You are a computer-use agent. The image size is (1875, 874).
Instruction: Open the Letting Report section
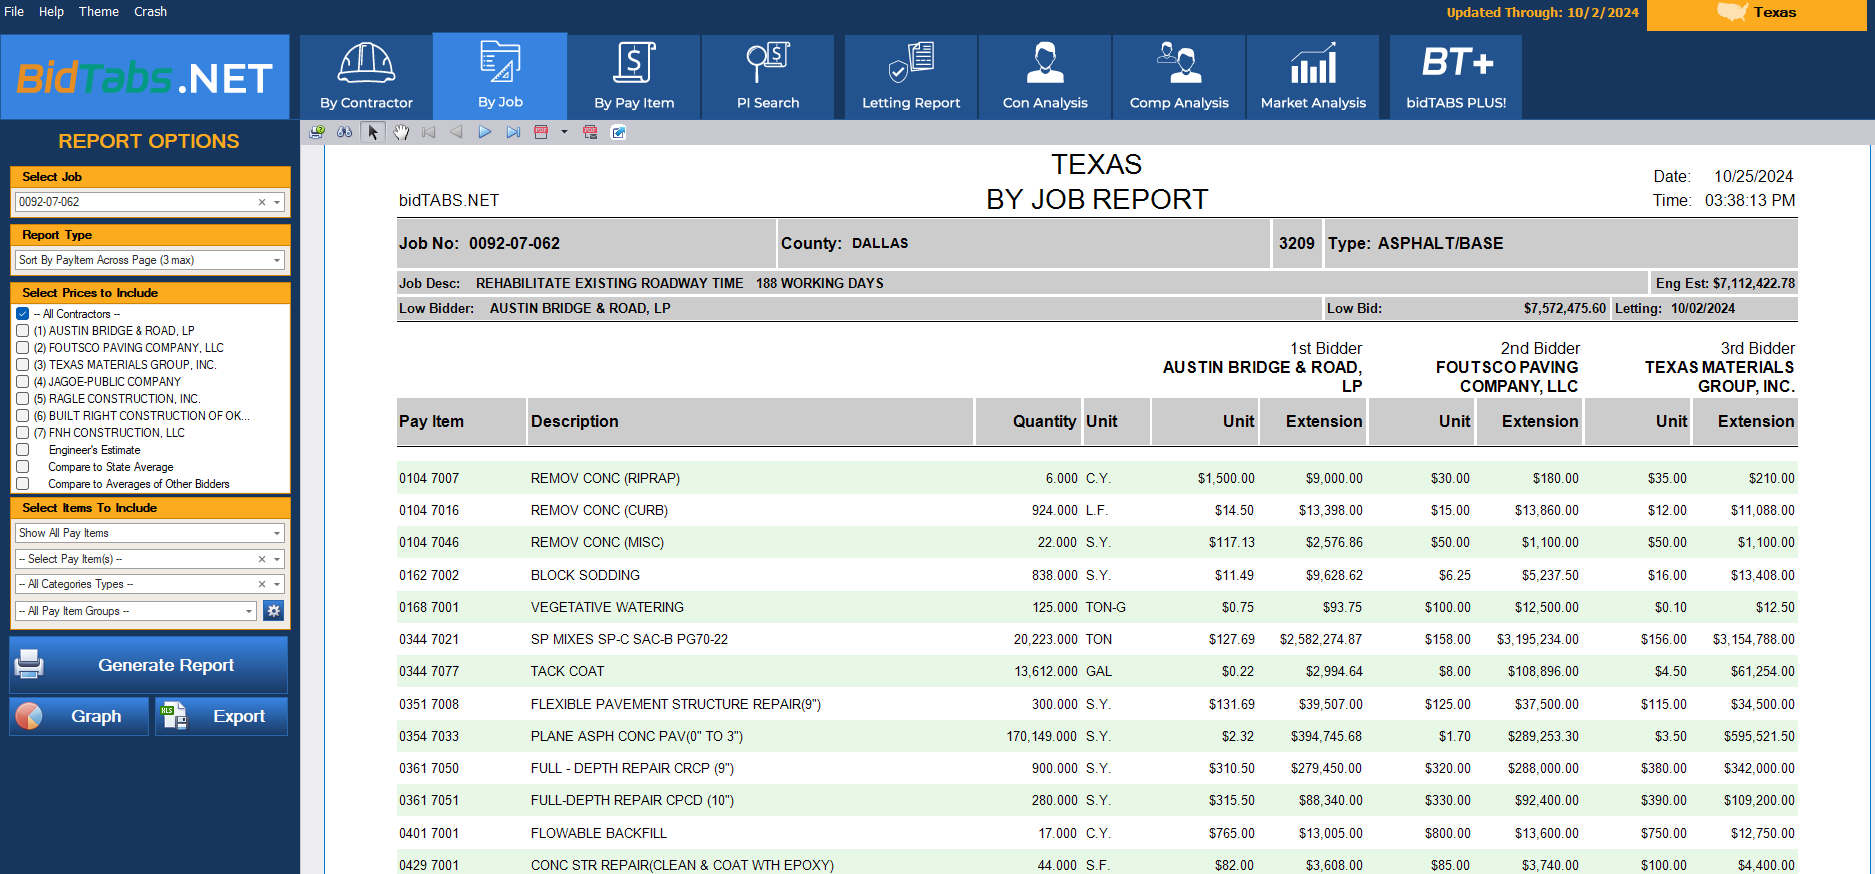click(911, 77)
